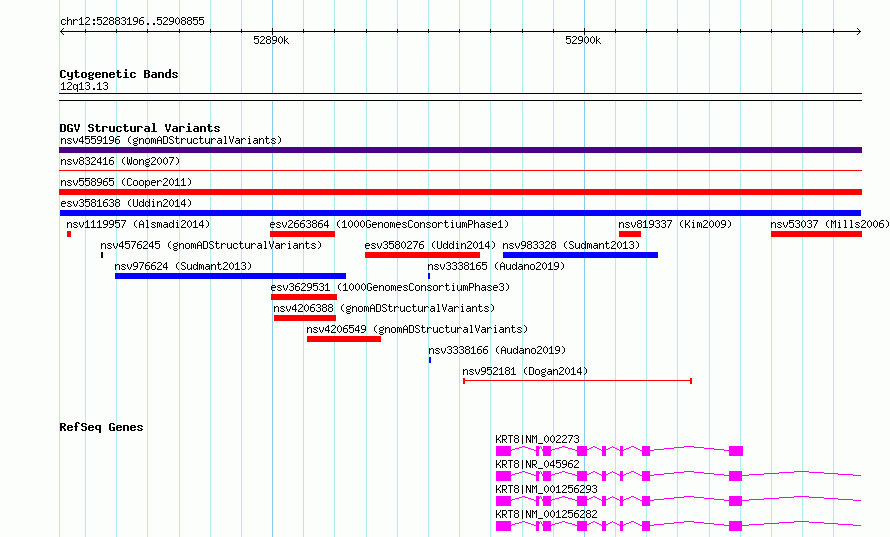Click the first exon block of KRT8|NM_001256293
Viewport: 890px width, 537px height.
coord(503,501)
